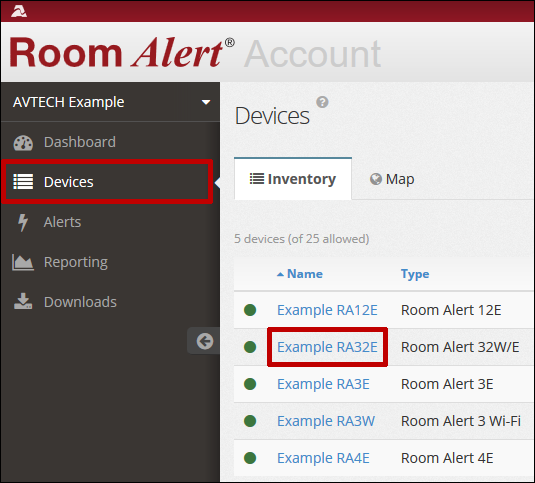Sort devices by the Type column
535x483 pixels.
[x=415, y=274]
